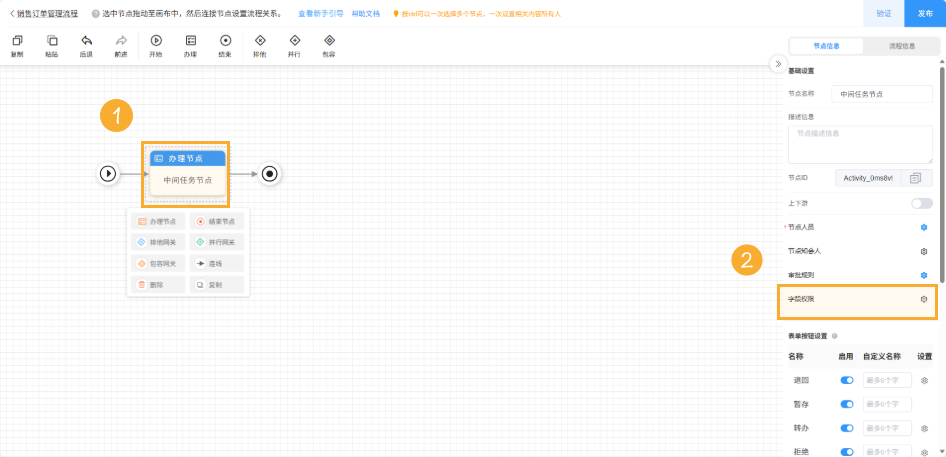Click the 前进 (redo) arrow icon
Screen dimensions: 946x457
(121, 40)
